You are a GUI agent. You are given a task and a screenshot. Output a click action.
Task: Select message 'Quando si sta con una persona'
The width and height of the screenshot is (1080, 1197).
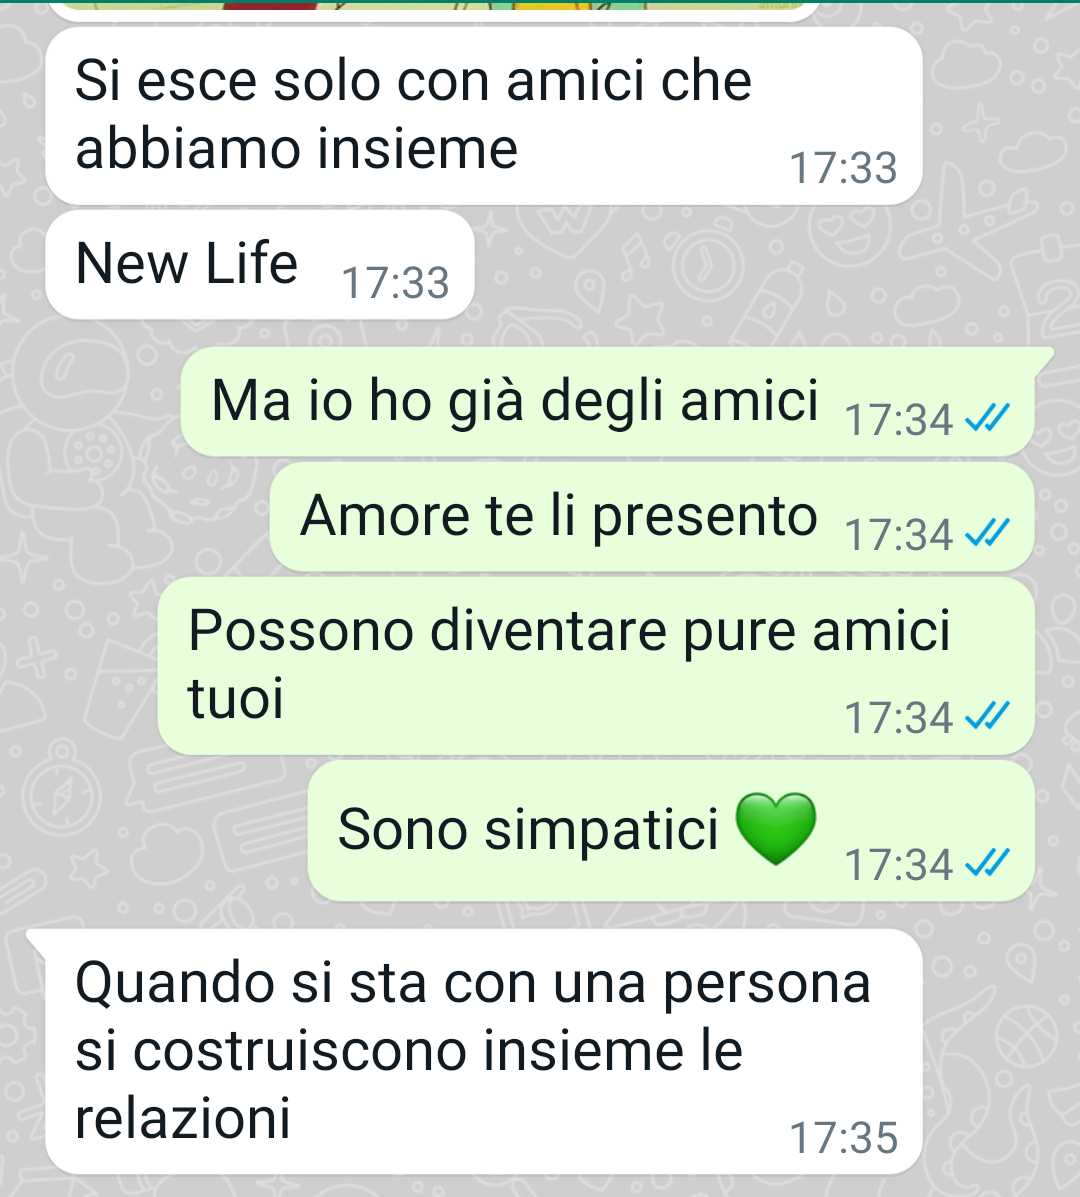coord(475,1052)
